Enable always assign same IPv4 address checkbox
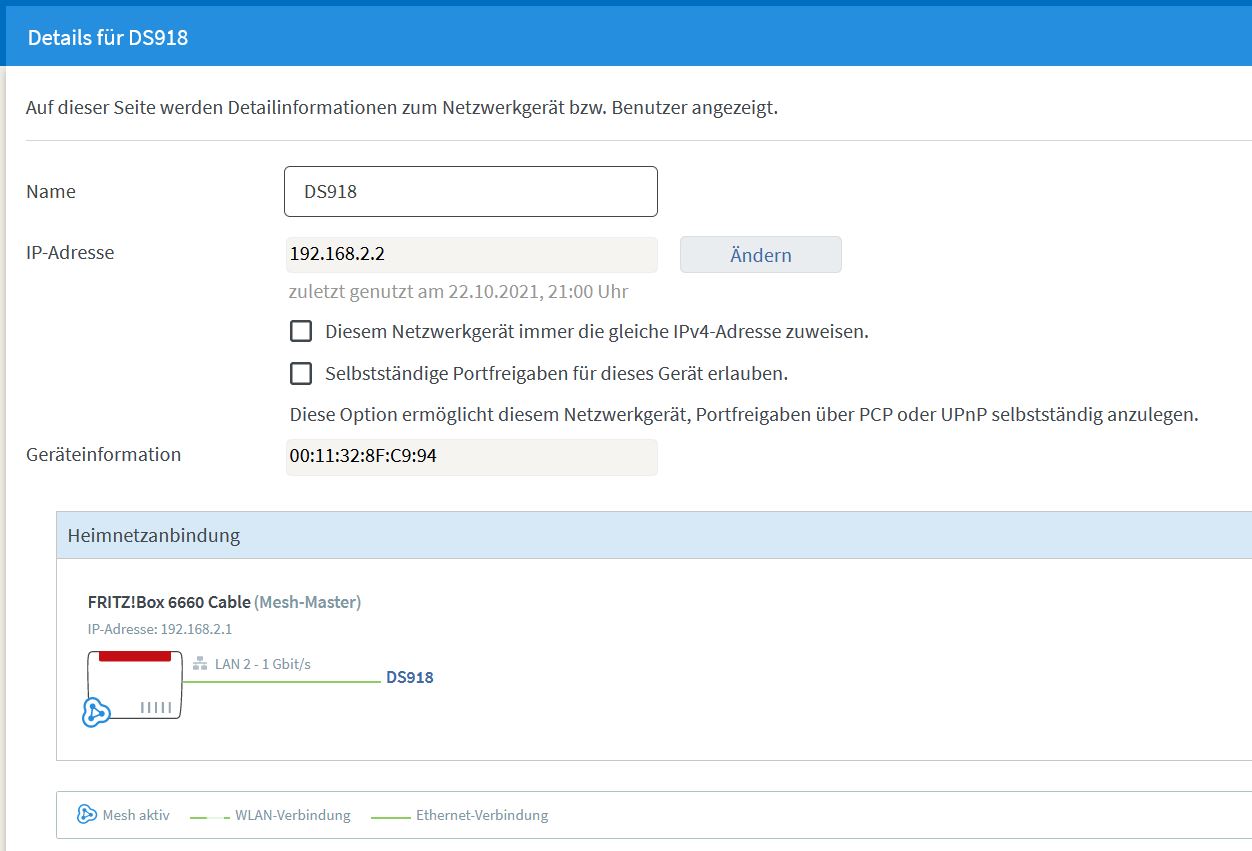The image size is (1252, 851). pyautogui.click(x=301, y=331)
